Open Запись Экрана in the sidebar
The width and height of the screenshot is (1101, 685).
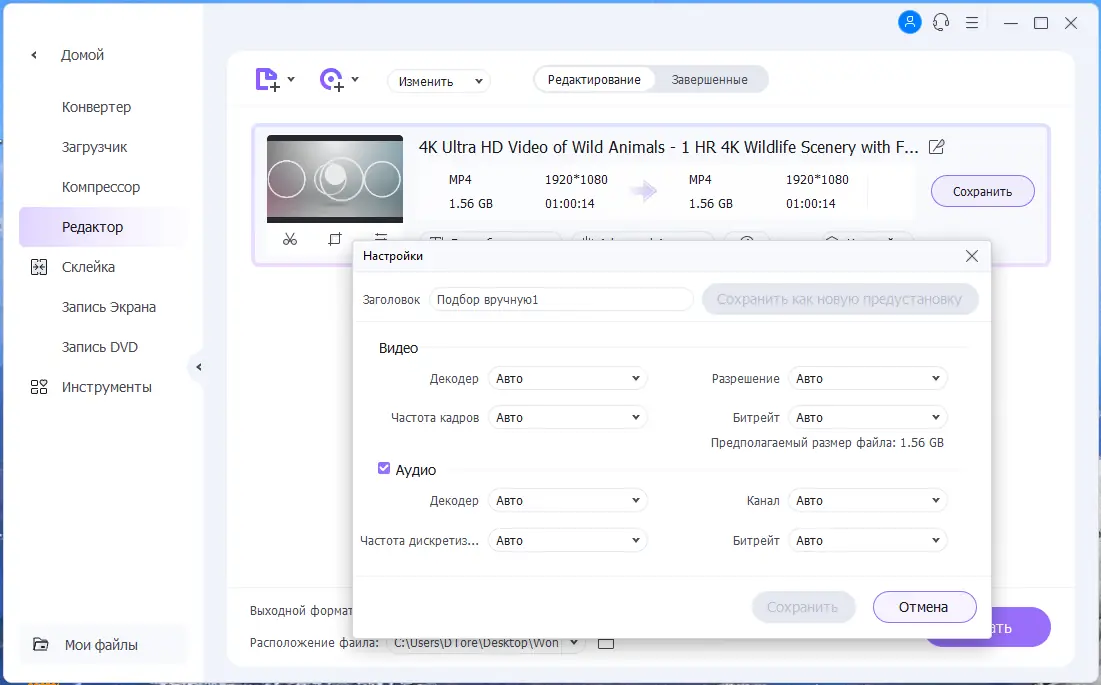[x=109, y=307]
